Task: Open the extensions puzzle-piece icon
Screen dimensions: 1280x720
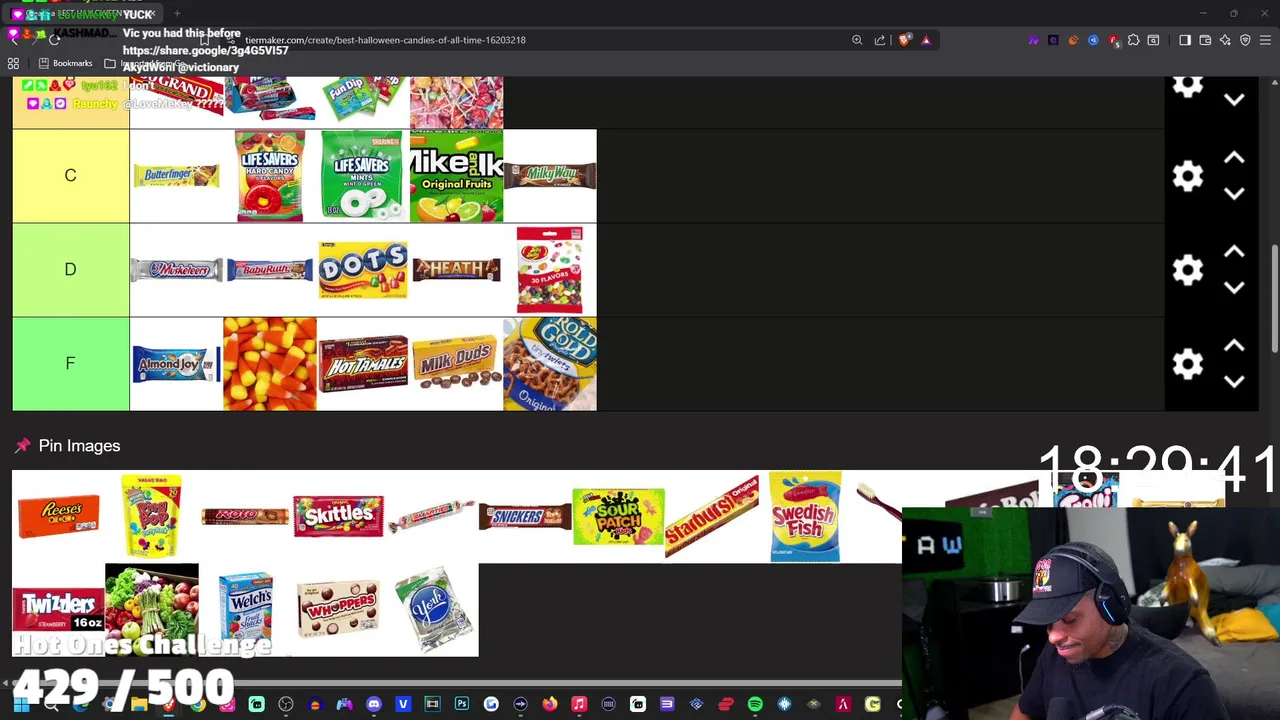Action: coord(1133,40)
